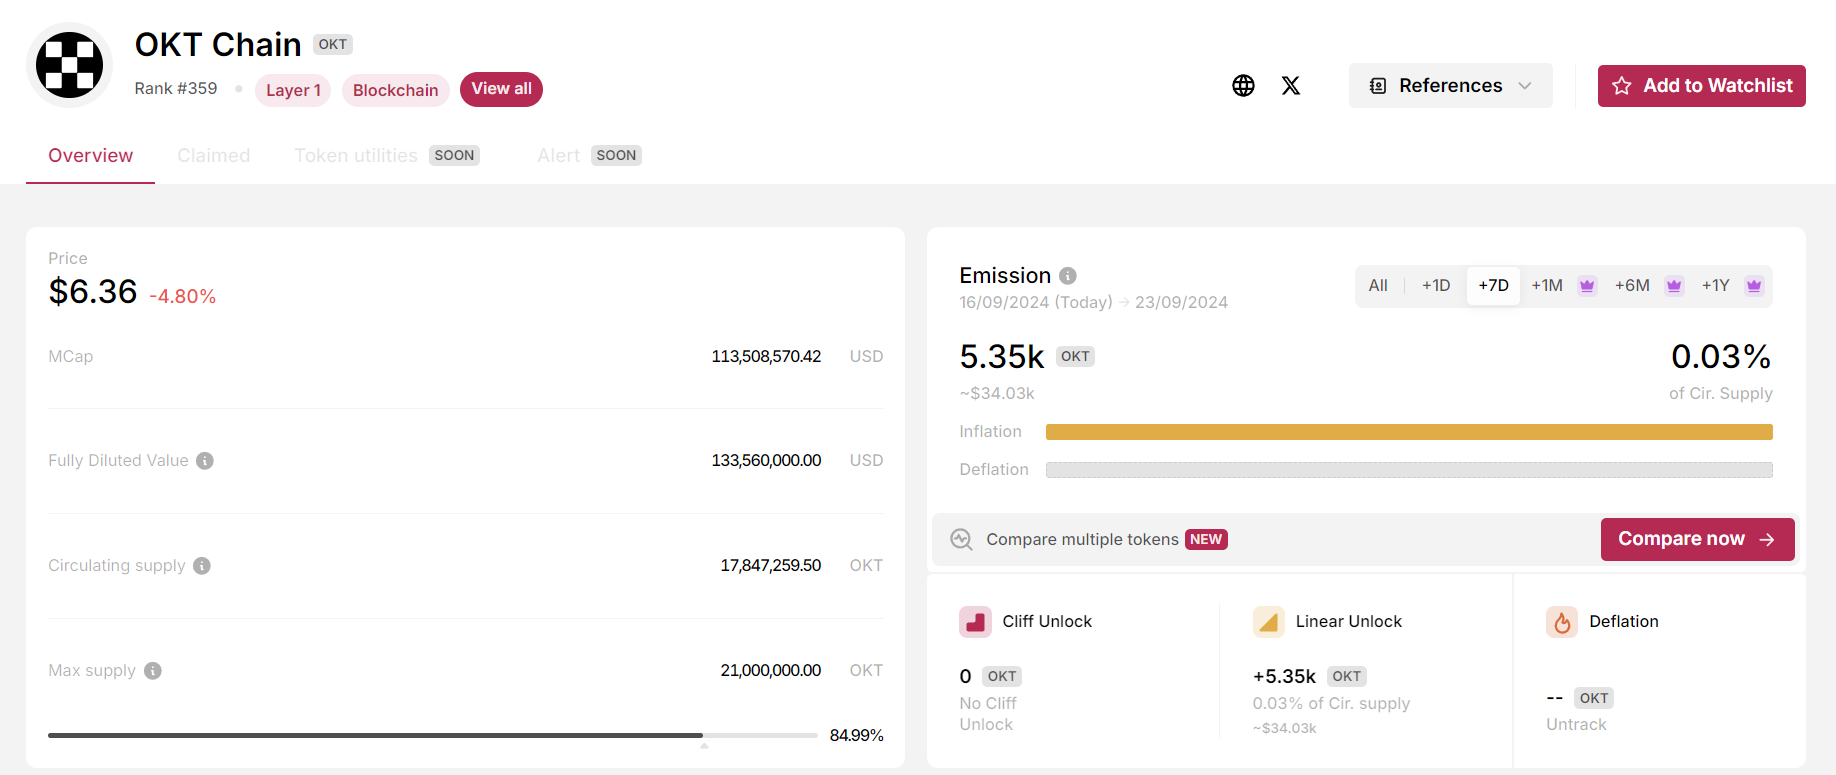Screen dimensions: 1836x775
Task: Click the Deflation flame icon
Action: (x=1562, y=622)
